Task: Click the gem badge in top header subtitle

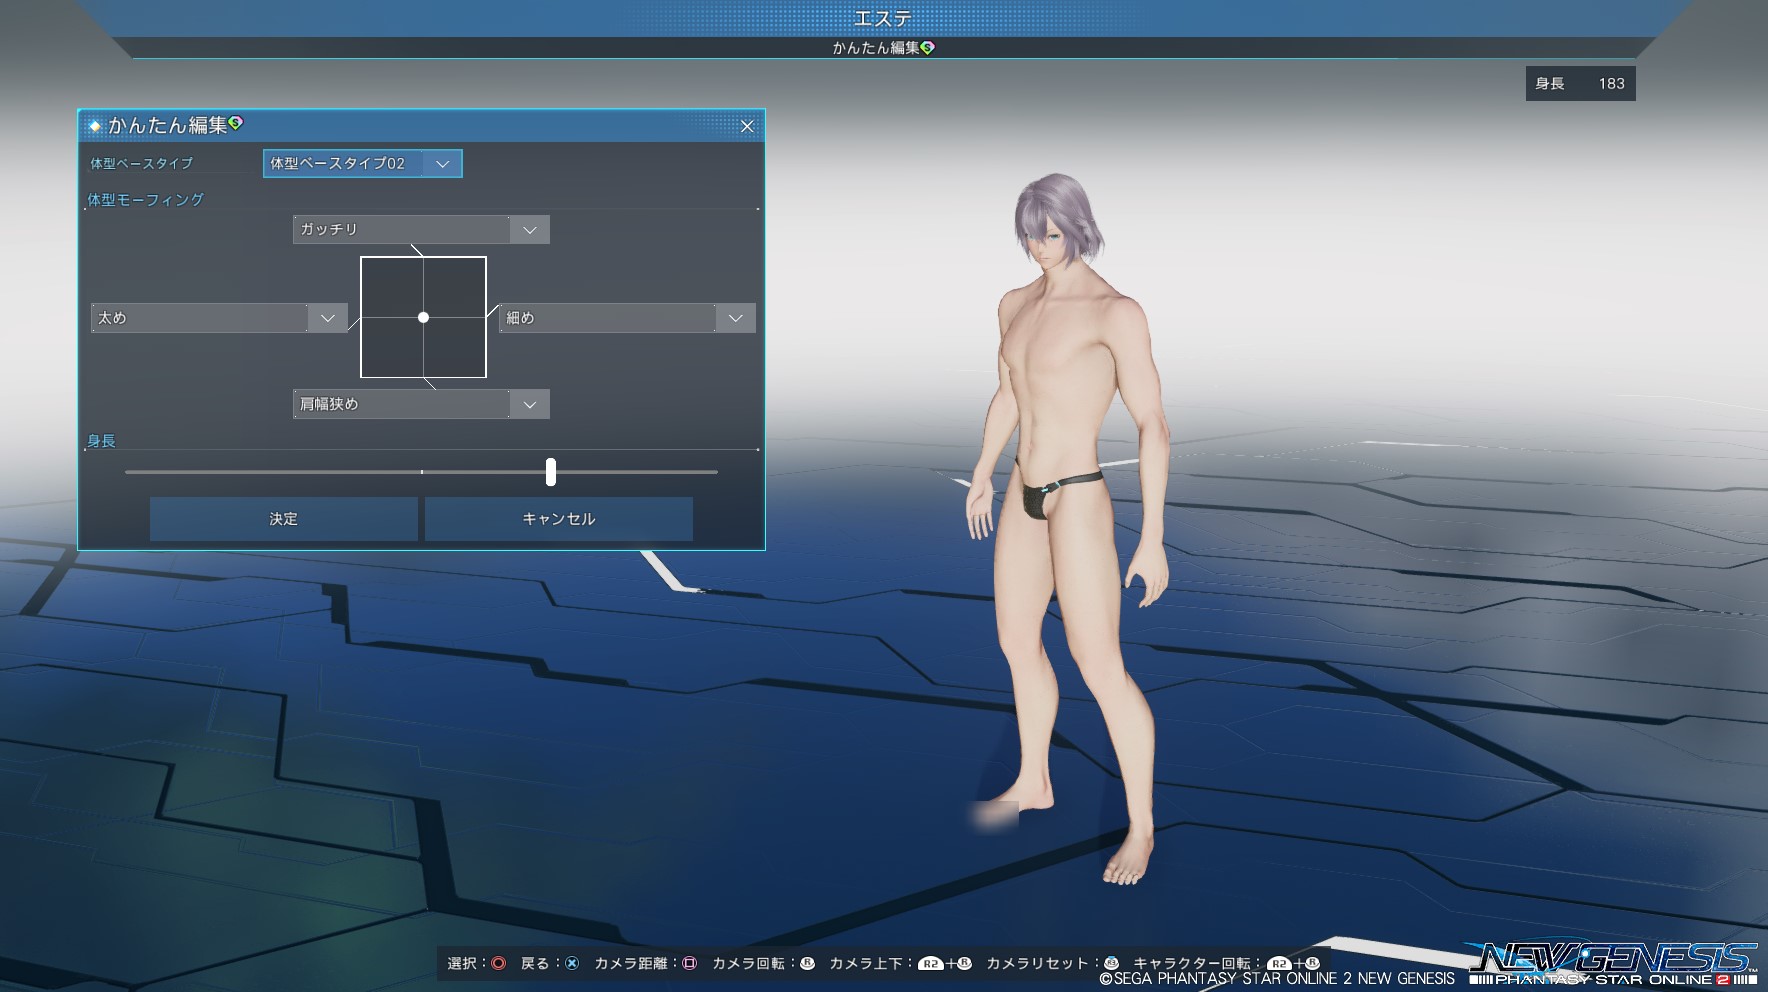Action: [x=928, y=47]
